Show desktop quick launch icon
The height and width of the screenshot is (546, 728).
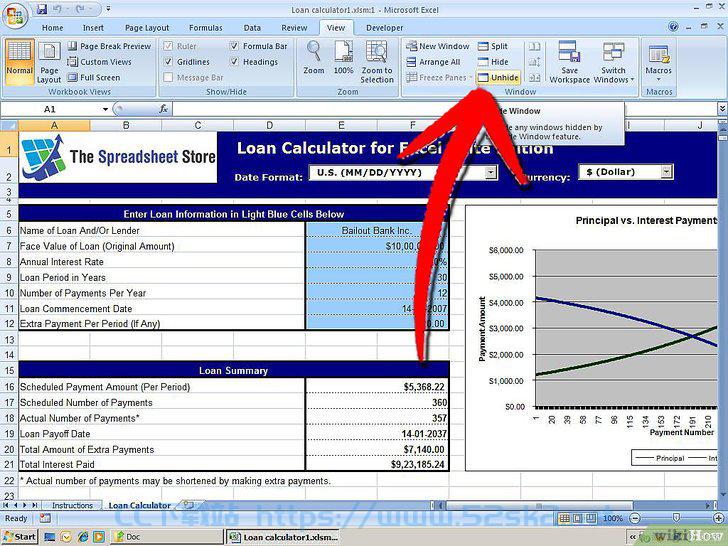coord(50,537)
